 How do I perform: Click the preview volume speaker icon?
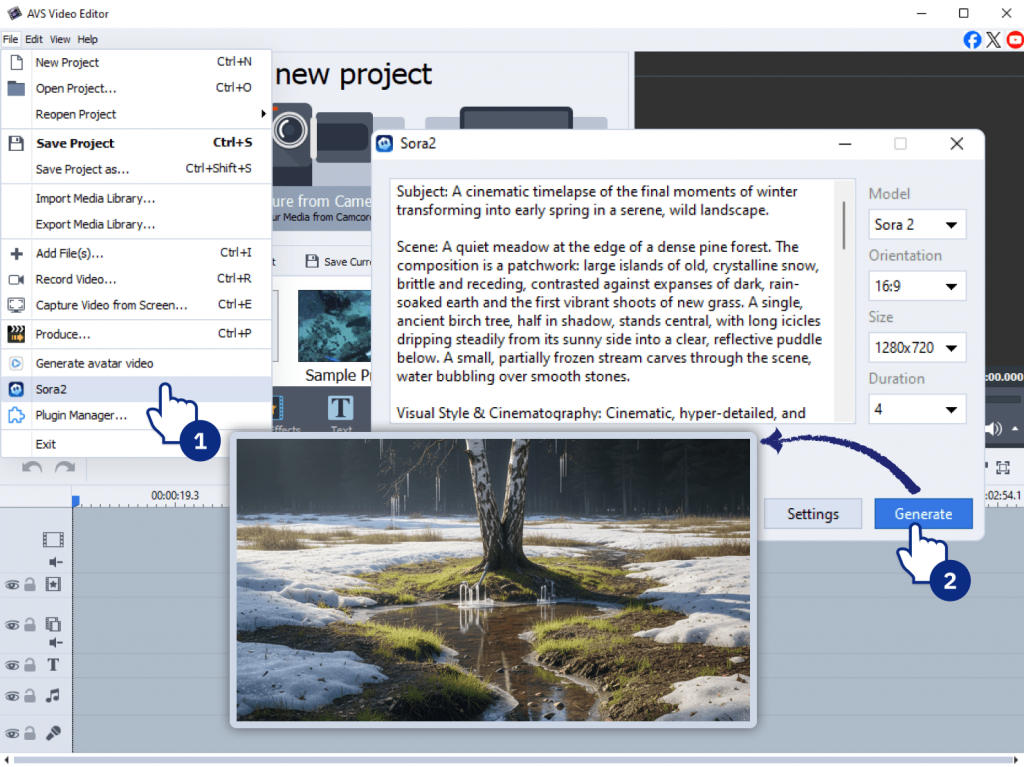[x=993, y=429]
